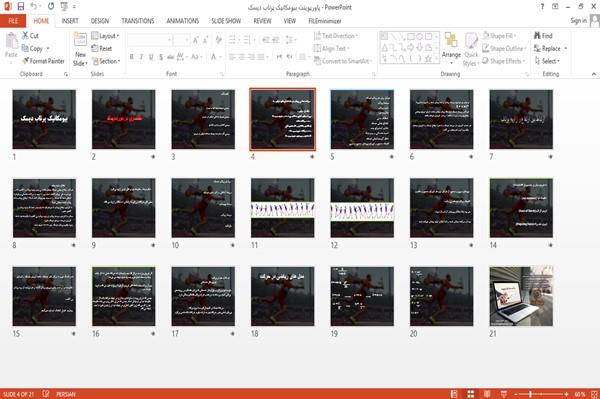600x399 pixels.
Task: Expand the Select dropdown in Editing
Action: point(547,61)
